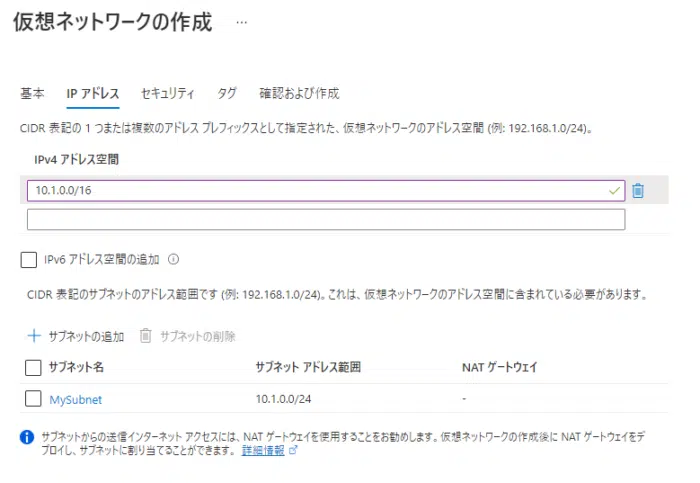
Task: Open the セキュリティ tab
Action: point(167,93)
